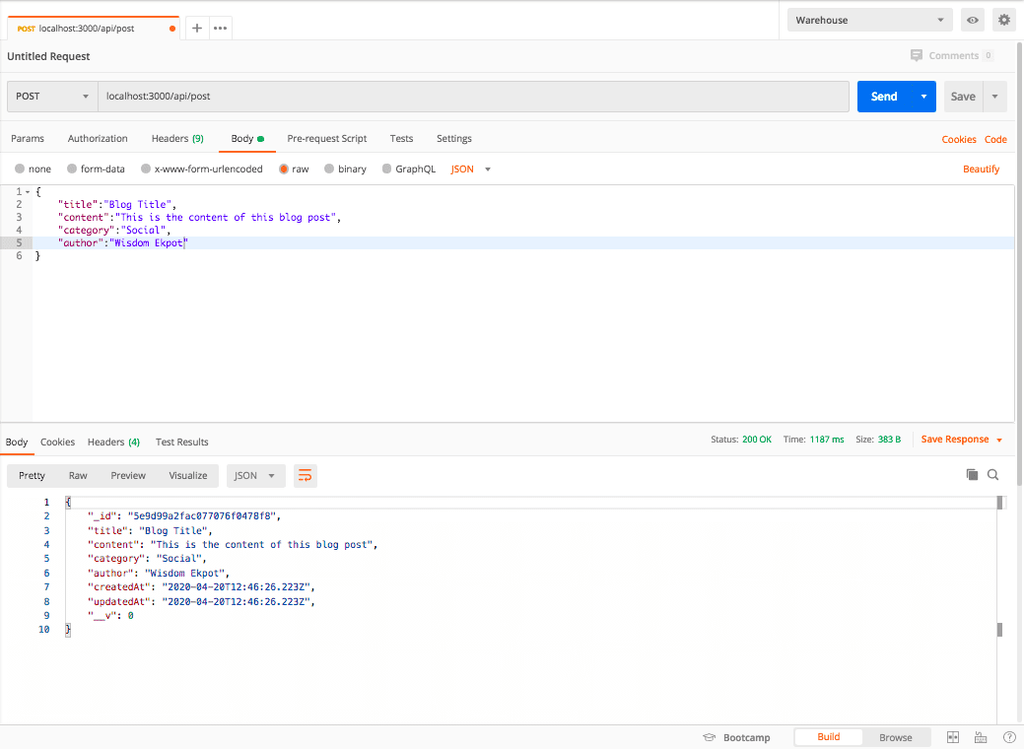Open the POST method dropdown
The width and height of the screenshot is (1024, 749).
pos(52,96)
